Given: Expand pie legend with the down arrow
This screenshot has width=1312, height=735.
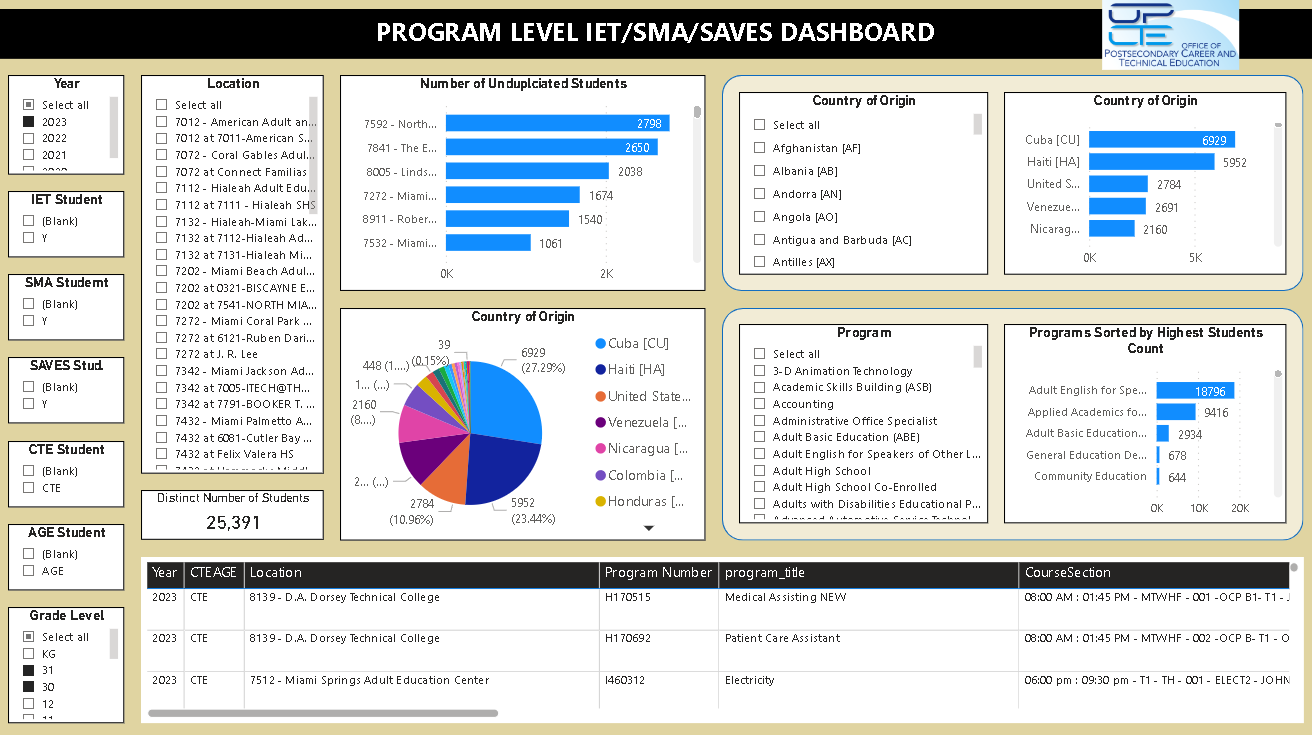Looking at the screenshot, I should point(648,528).
